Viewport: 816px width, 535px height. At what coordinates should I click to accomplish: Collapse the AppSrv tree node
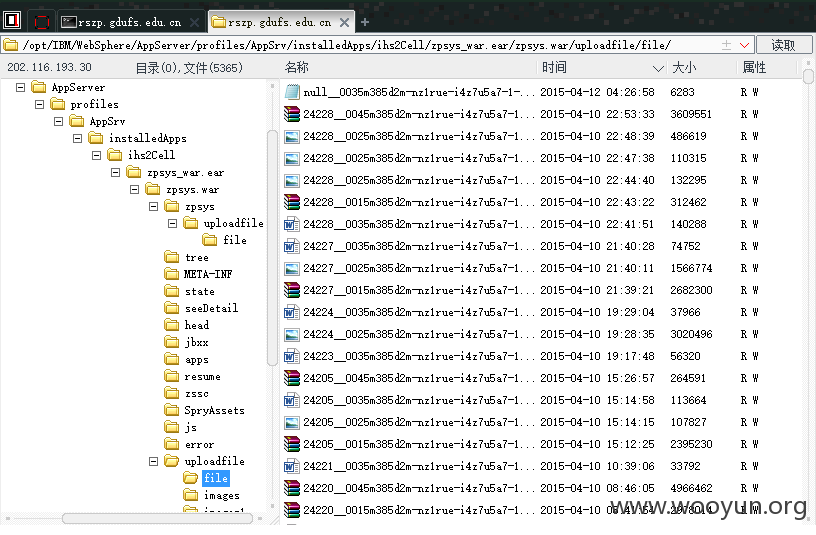pyautogui.click(x=58, y=122)
